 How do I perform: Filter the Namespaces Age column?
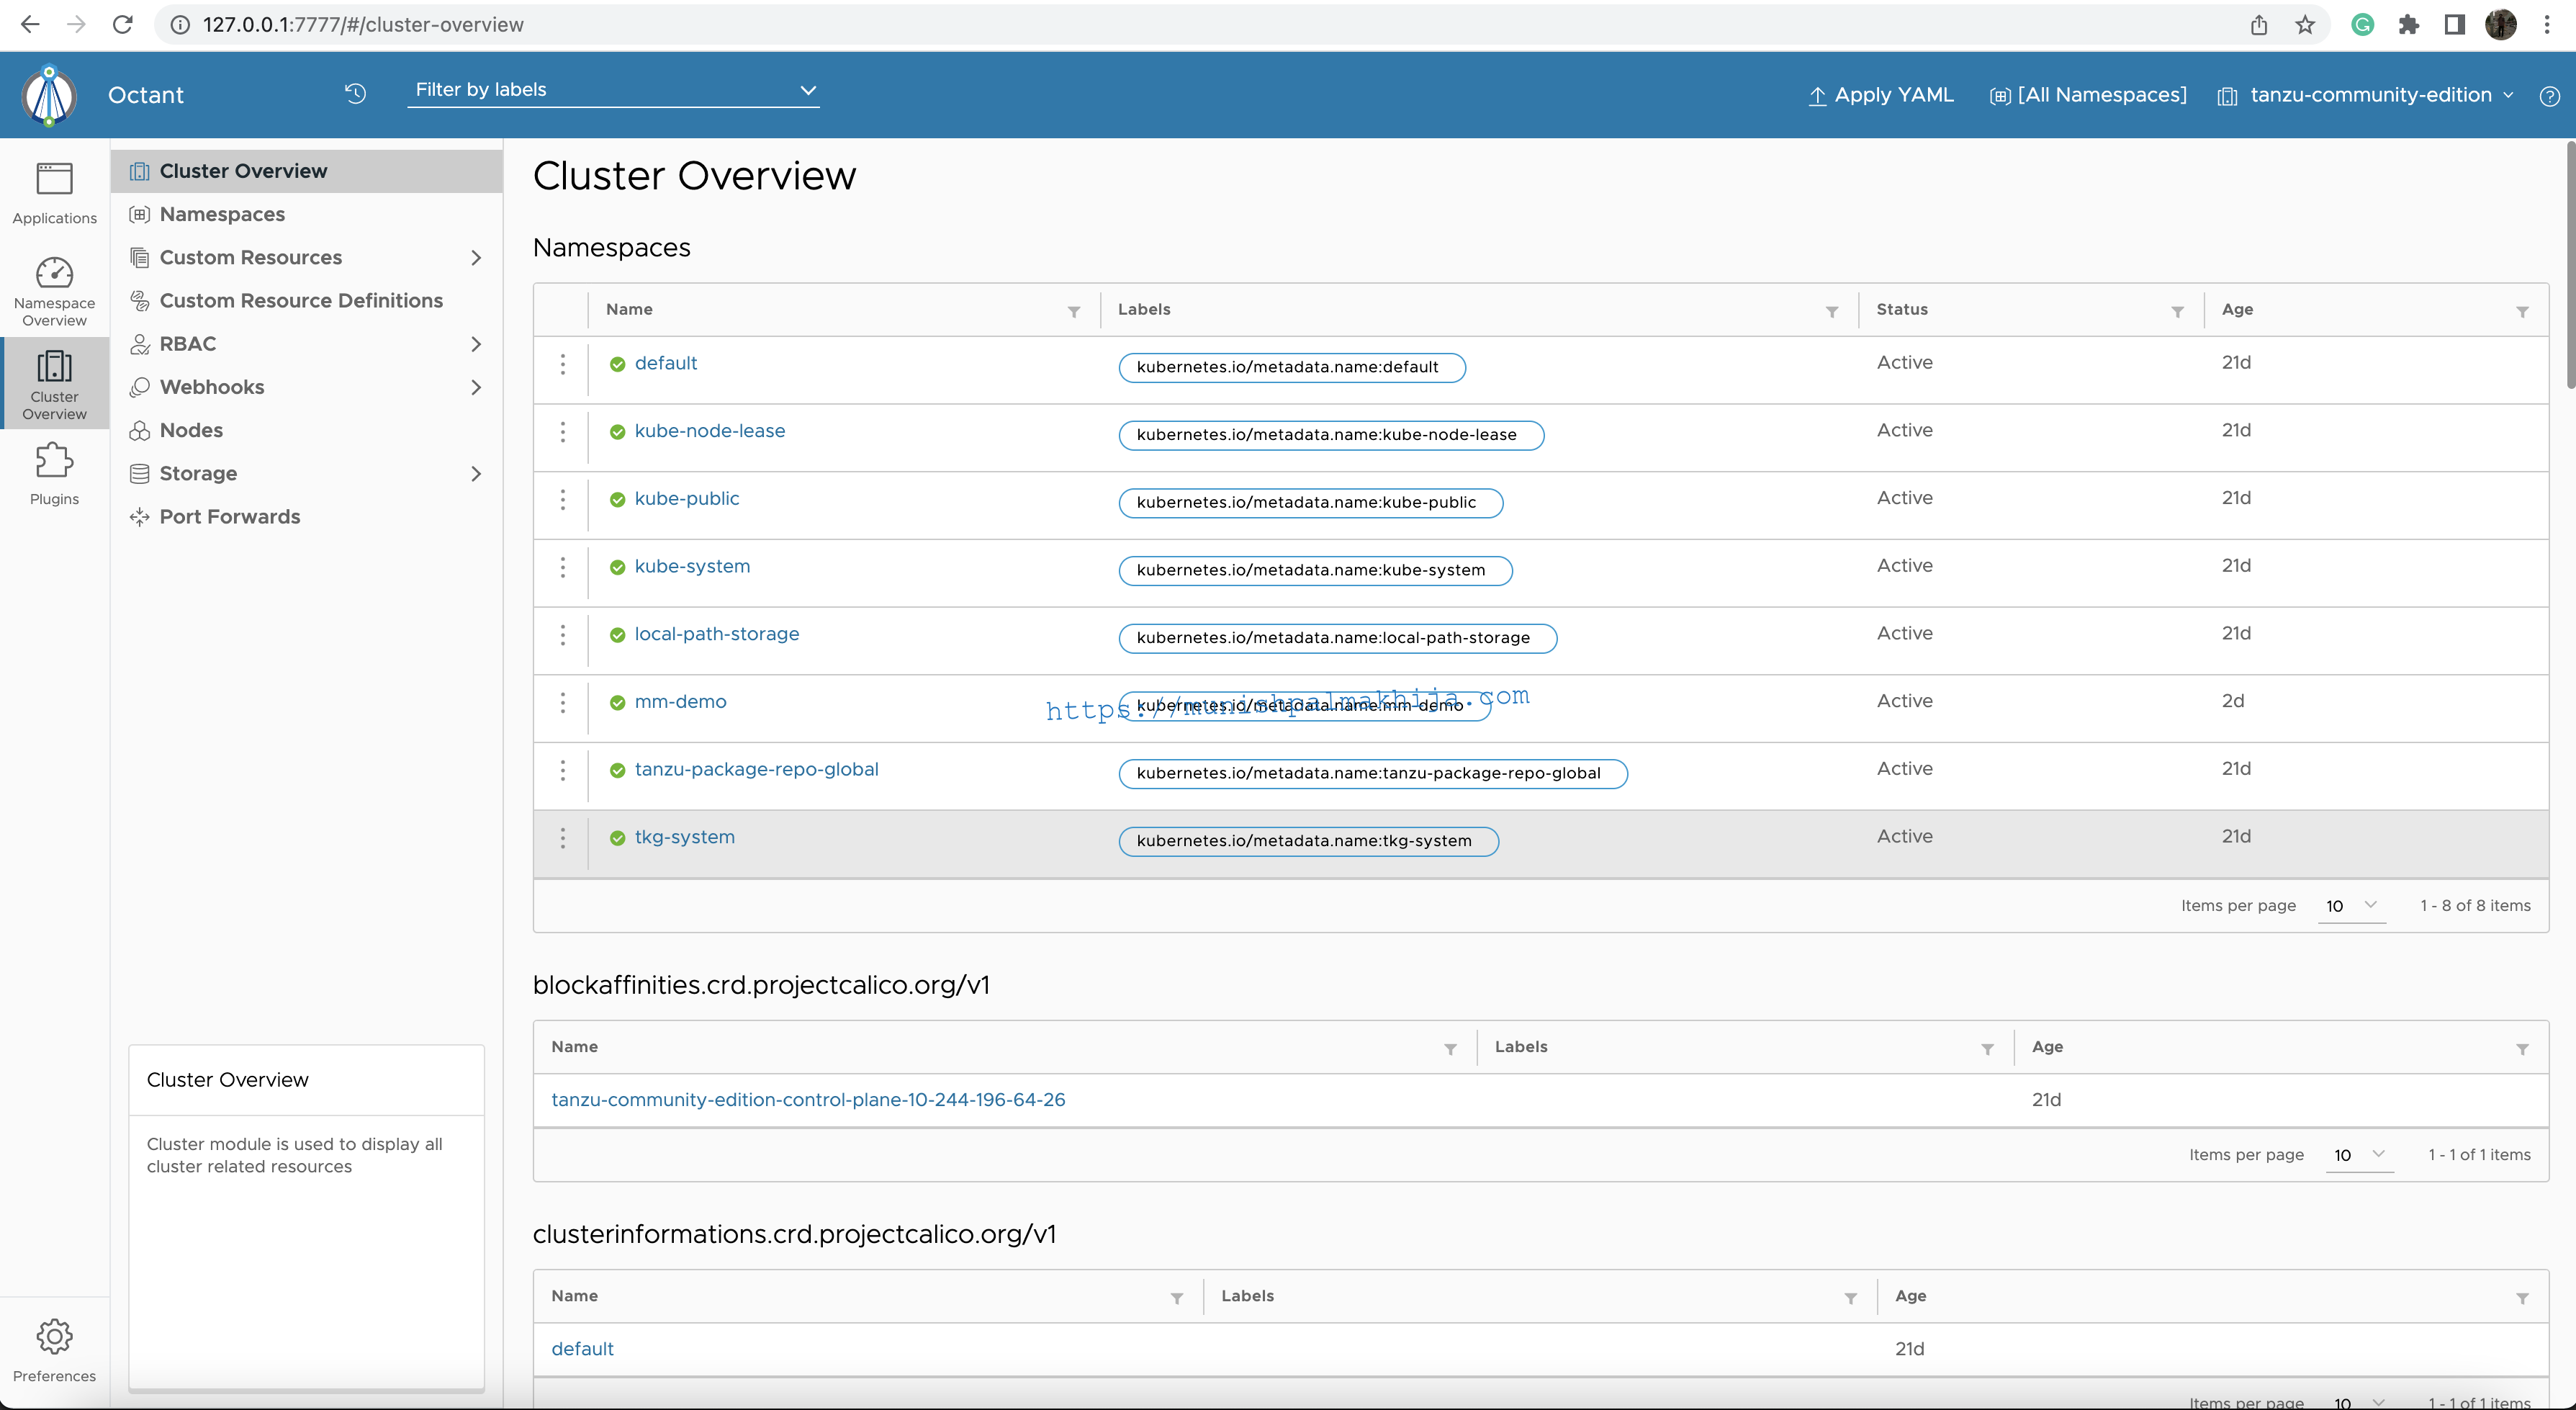(x=2522, y=312)
